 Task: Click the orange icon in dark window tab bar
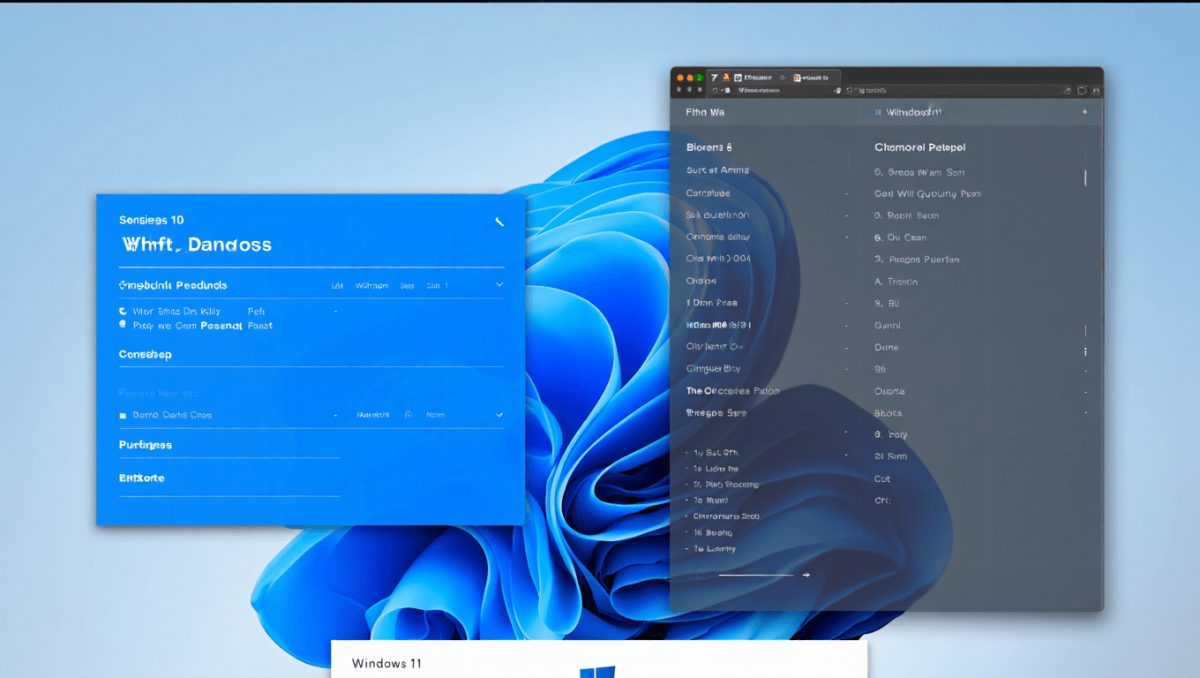724,77
